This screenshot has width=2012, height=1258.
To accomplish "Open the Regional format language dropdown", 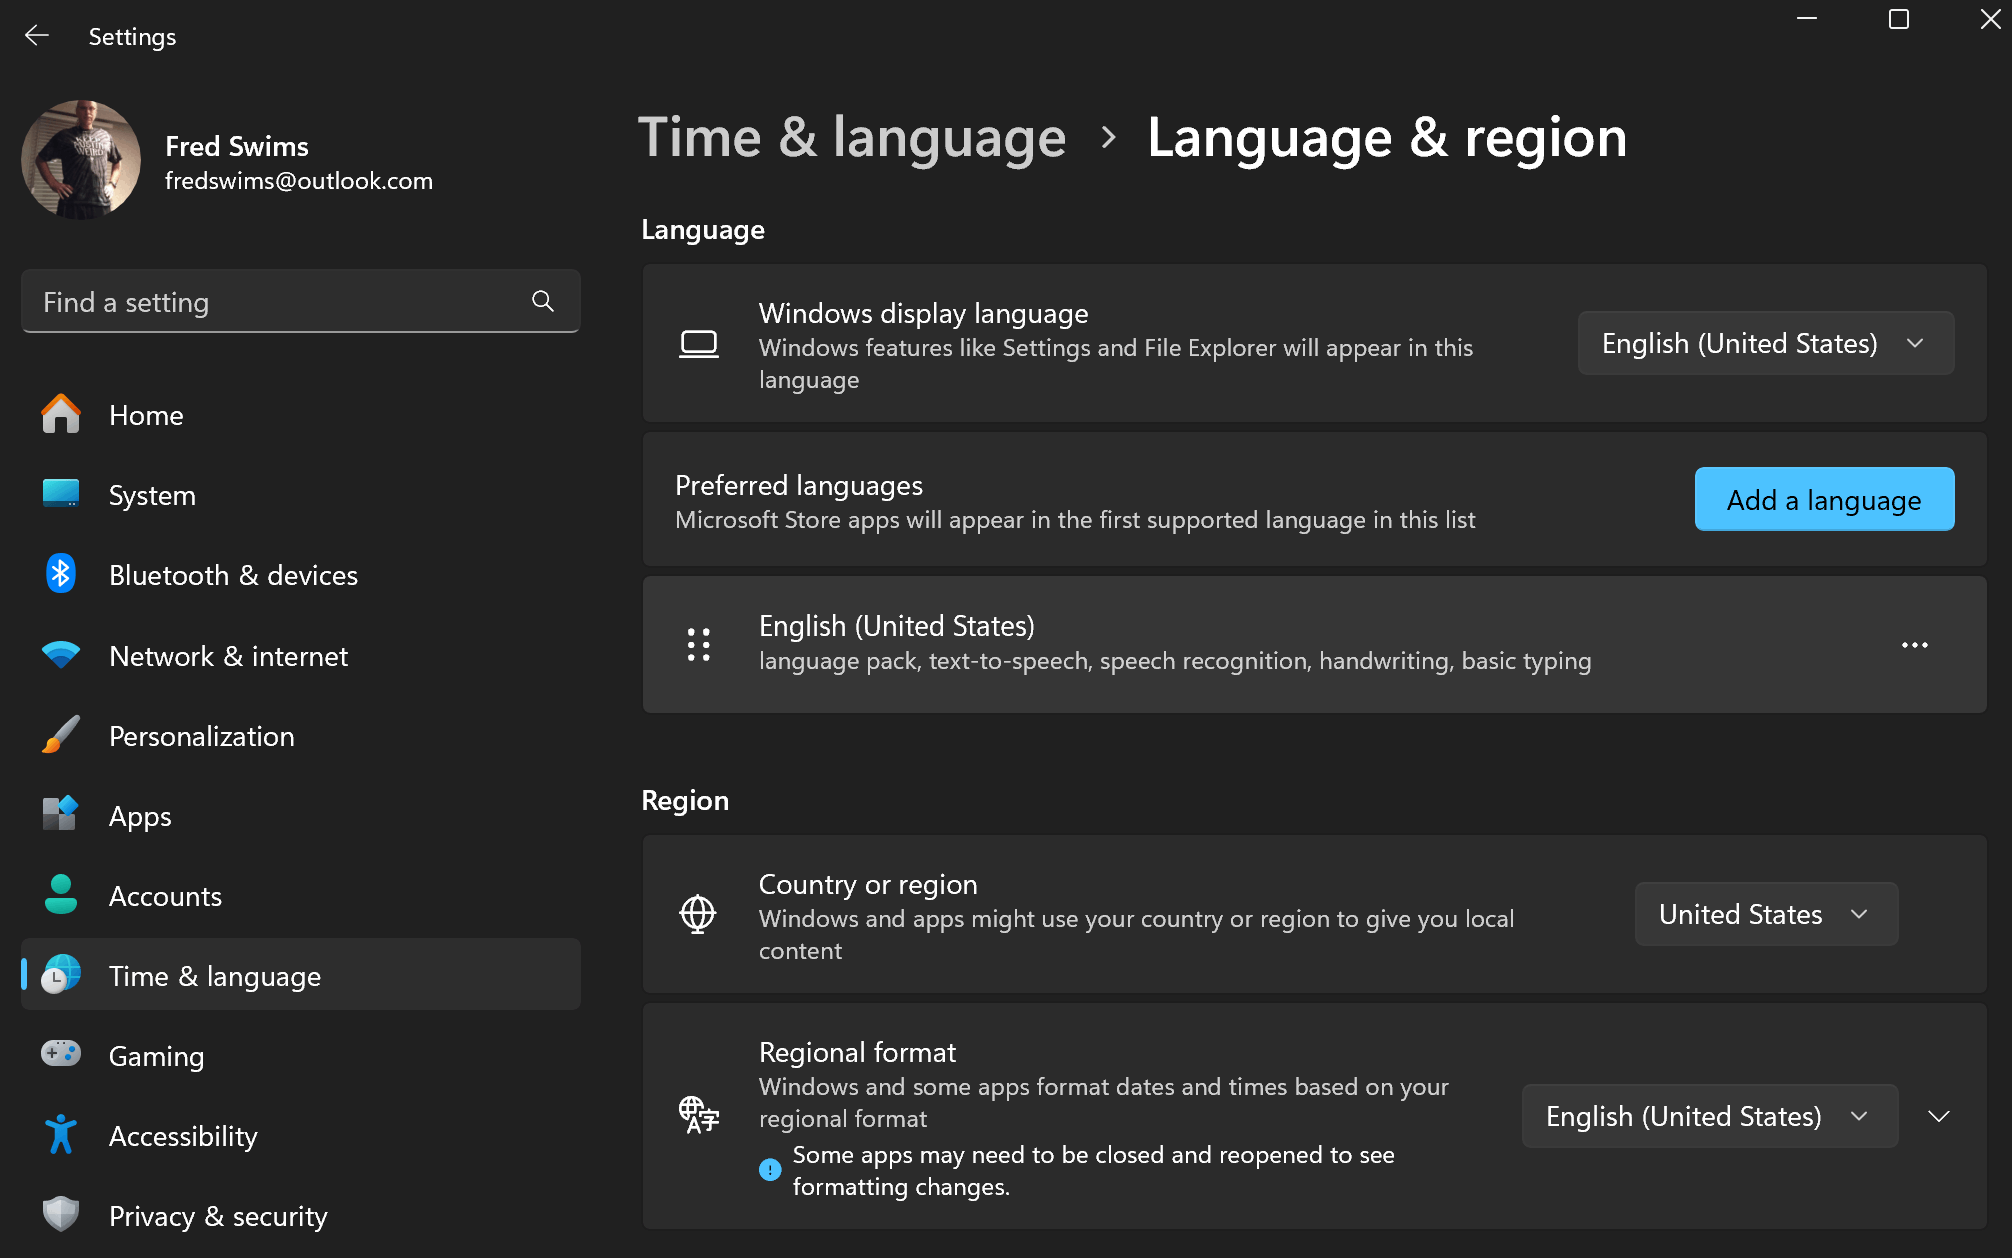I will click(x=1709, y=1116).
